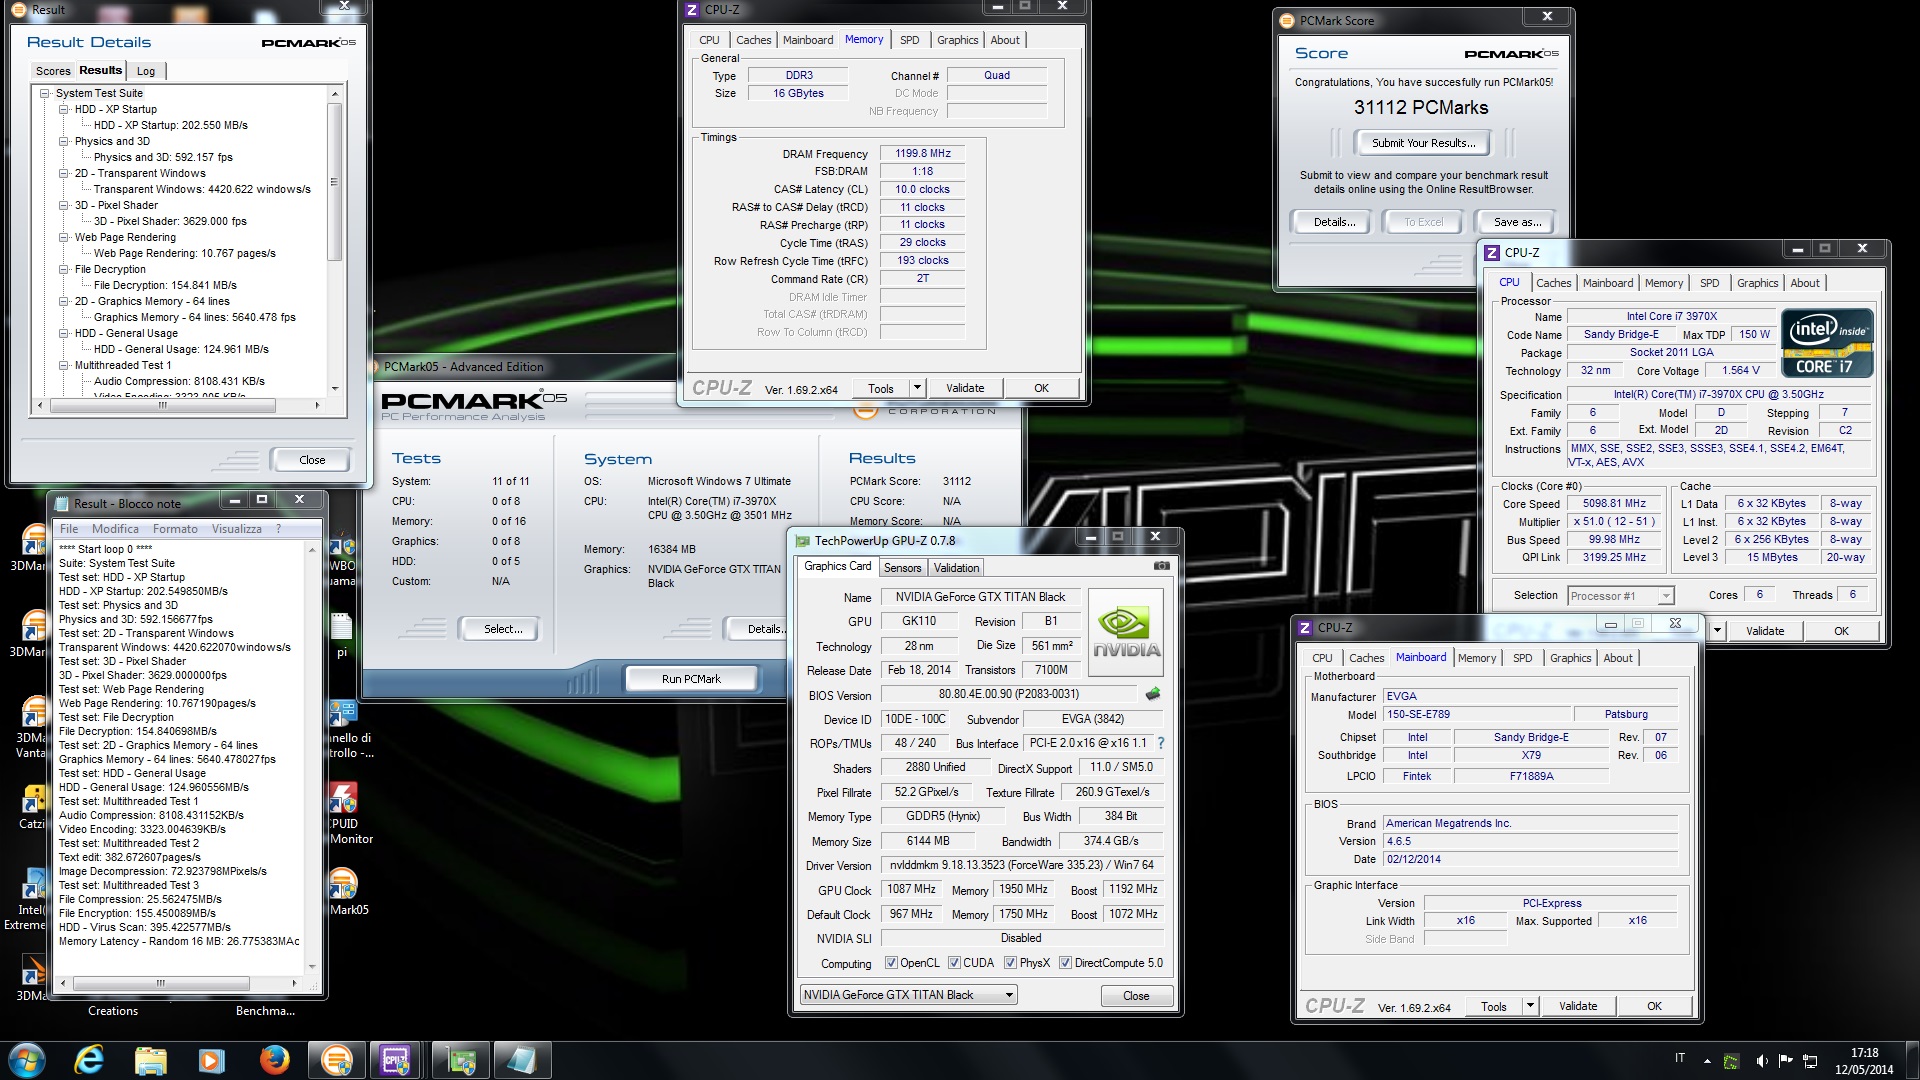Click Select... under Tests in PCMark05
The width and height of the screenshot is (1920, 1080).
pos(503,629)
